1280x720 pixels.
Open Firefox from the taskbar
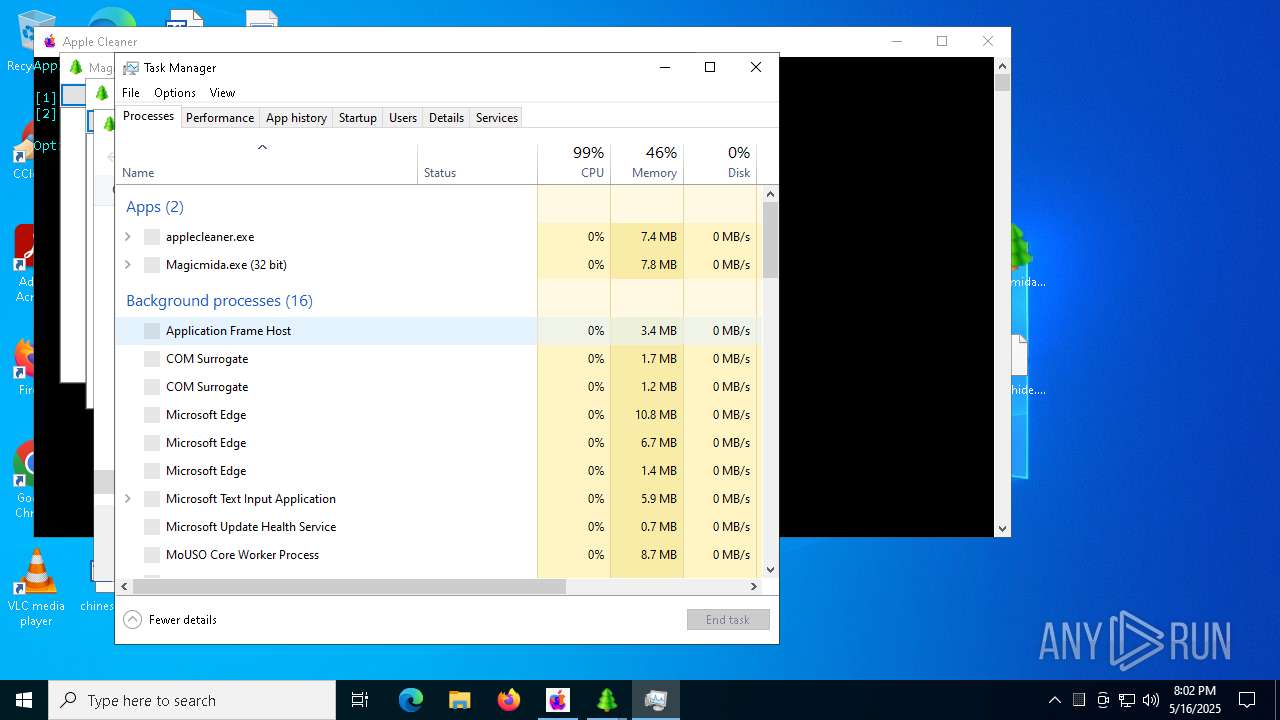508,700
